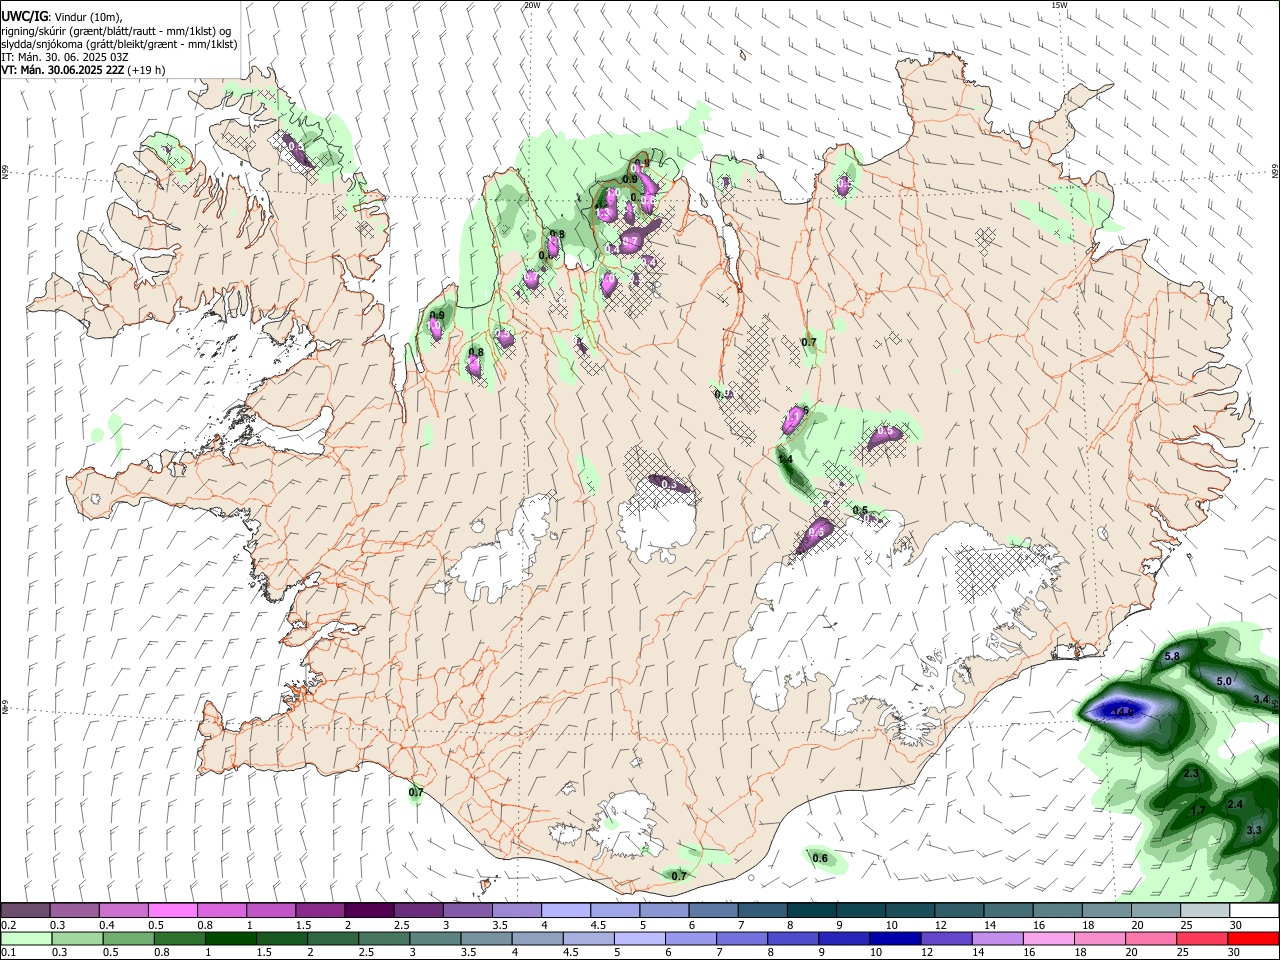
Task: Click the 3.4 precipitation value at the map edge
Action: click(1261, 699)
